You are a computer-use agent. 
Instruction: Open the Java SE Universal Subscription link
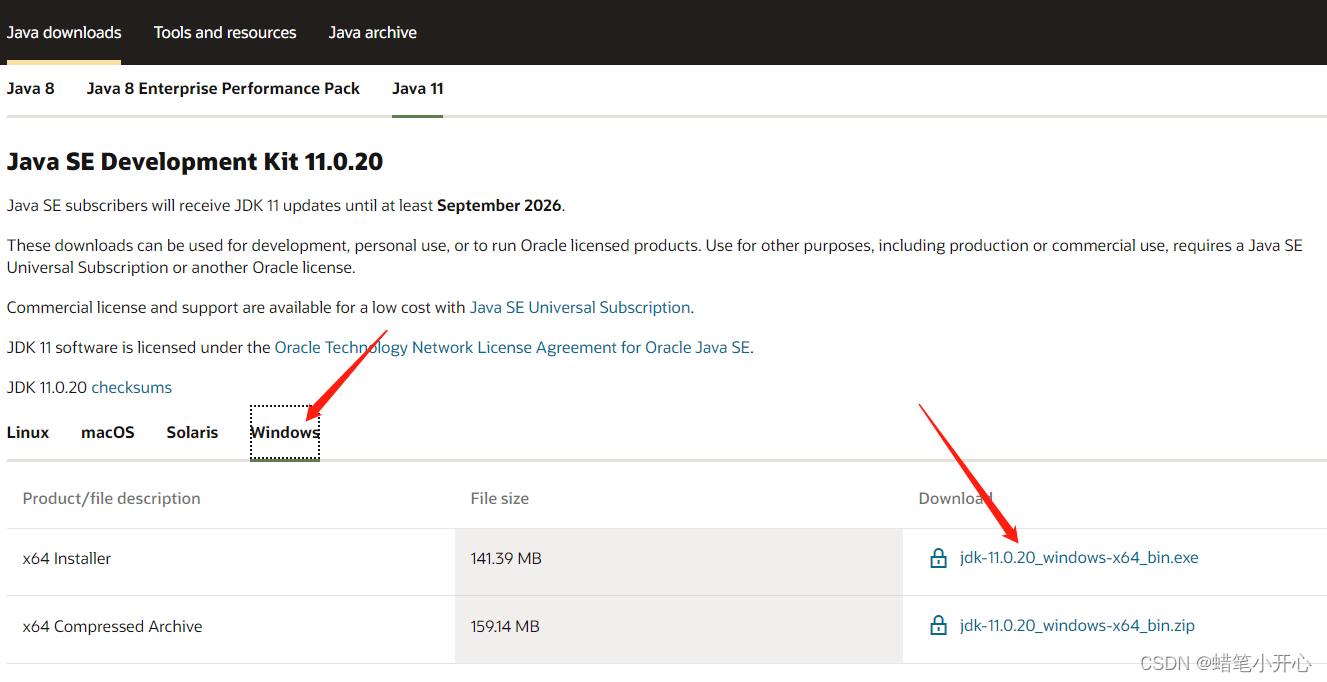(x=580, y=308)
